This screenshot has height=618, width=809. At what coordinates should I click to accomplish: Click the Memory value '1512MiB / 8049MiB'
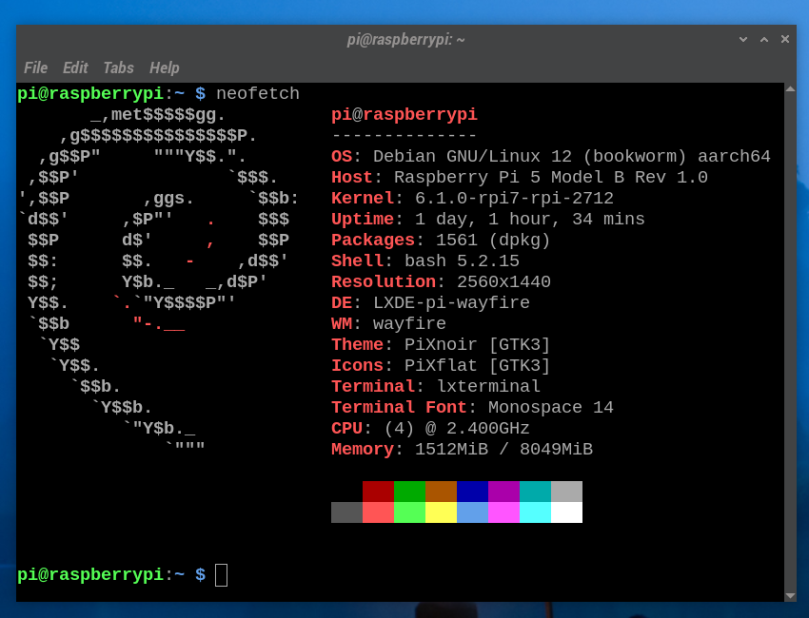point(504,449)
